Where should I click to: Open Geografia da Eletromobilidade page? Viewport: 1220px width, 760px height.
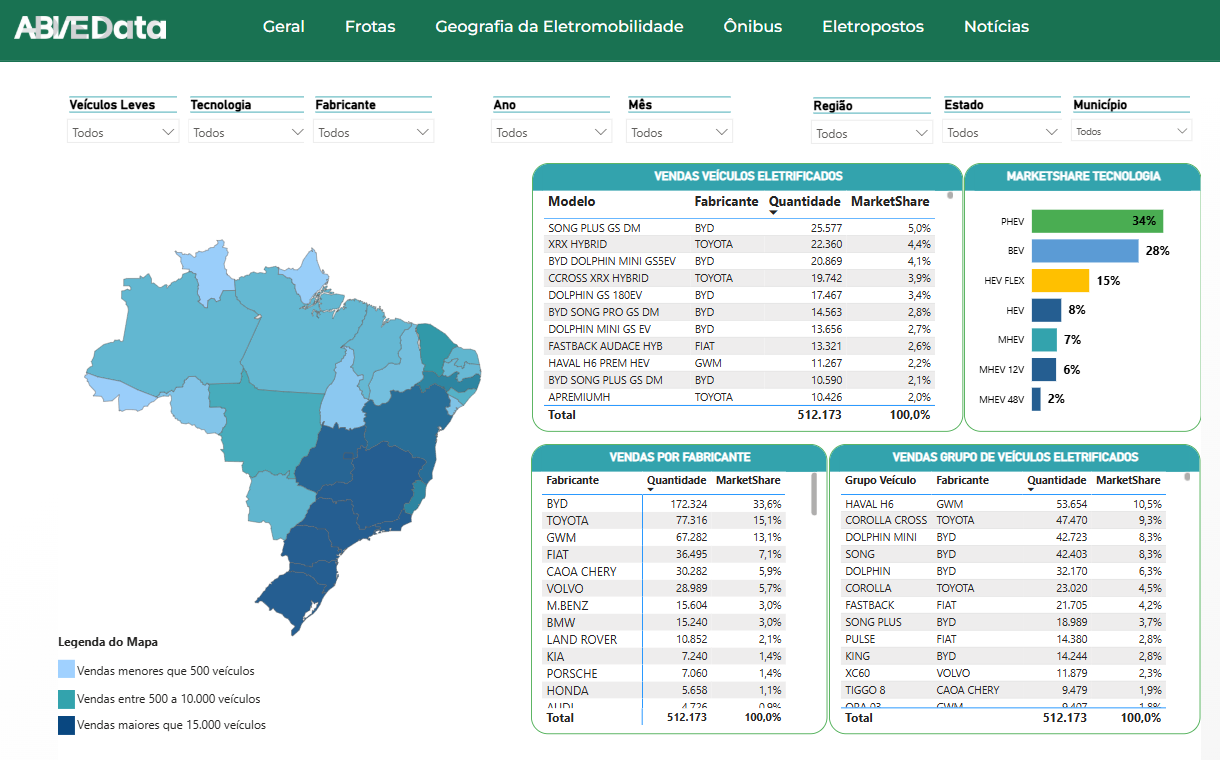(x=559, y=27)
